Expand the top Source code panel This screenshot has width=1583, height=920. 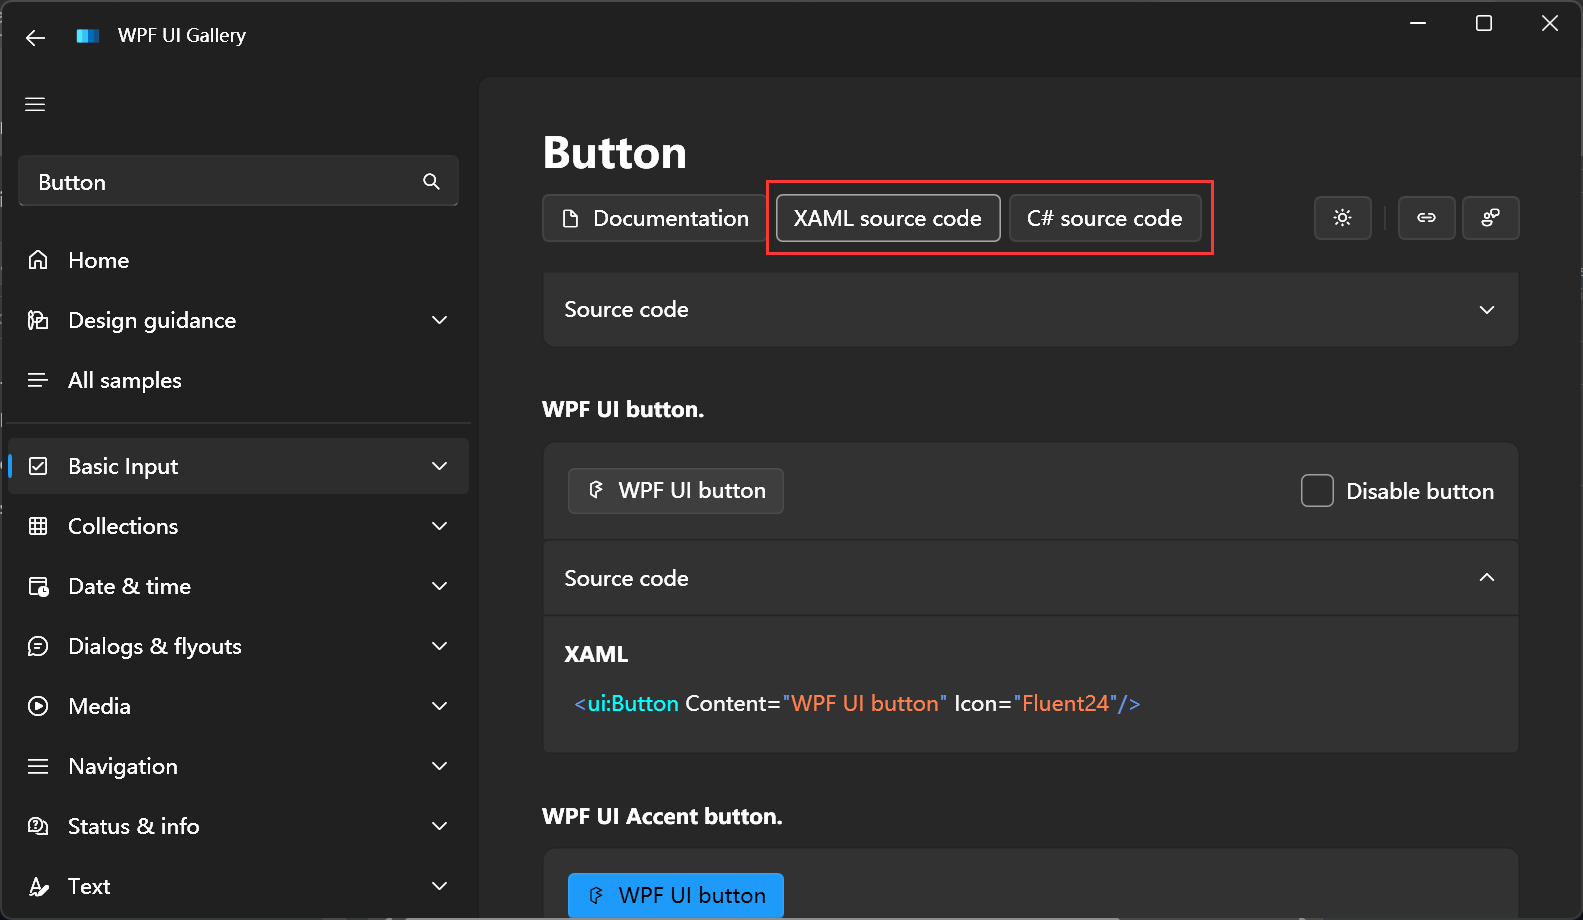1486,310
